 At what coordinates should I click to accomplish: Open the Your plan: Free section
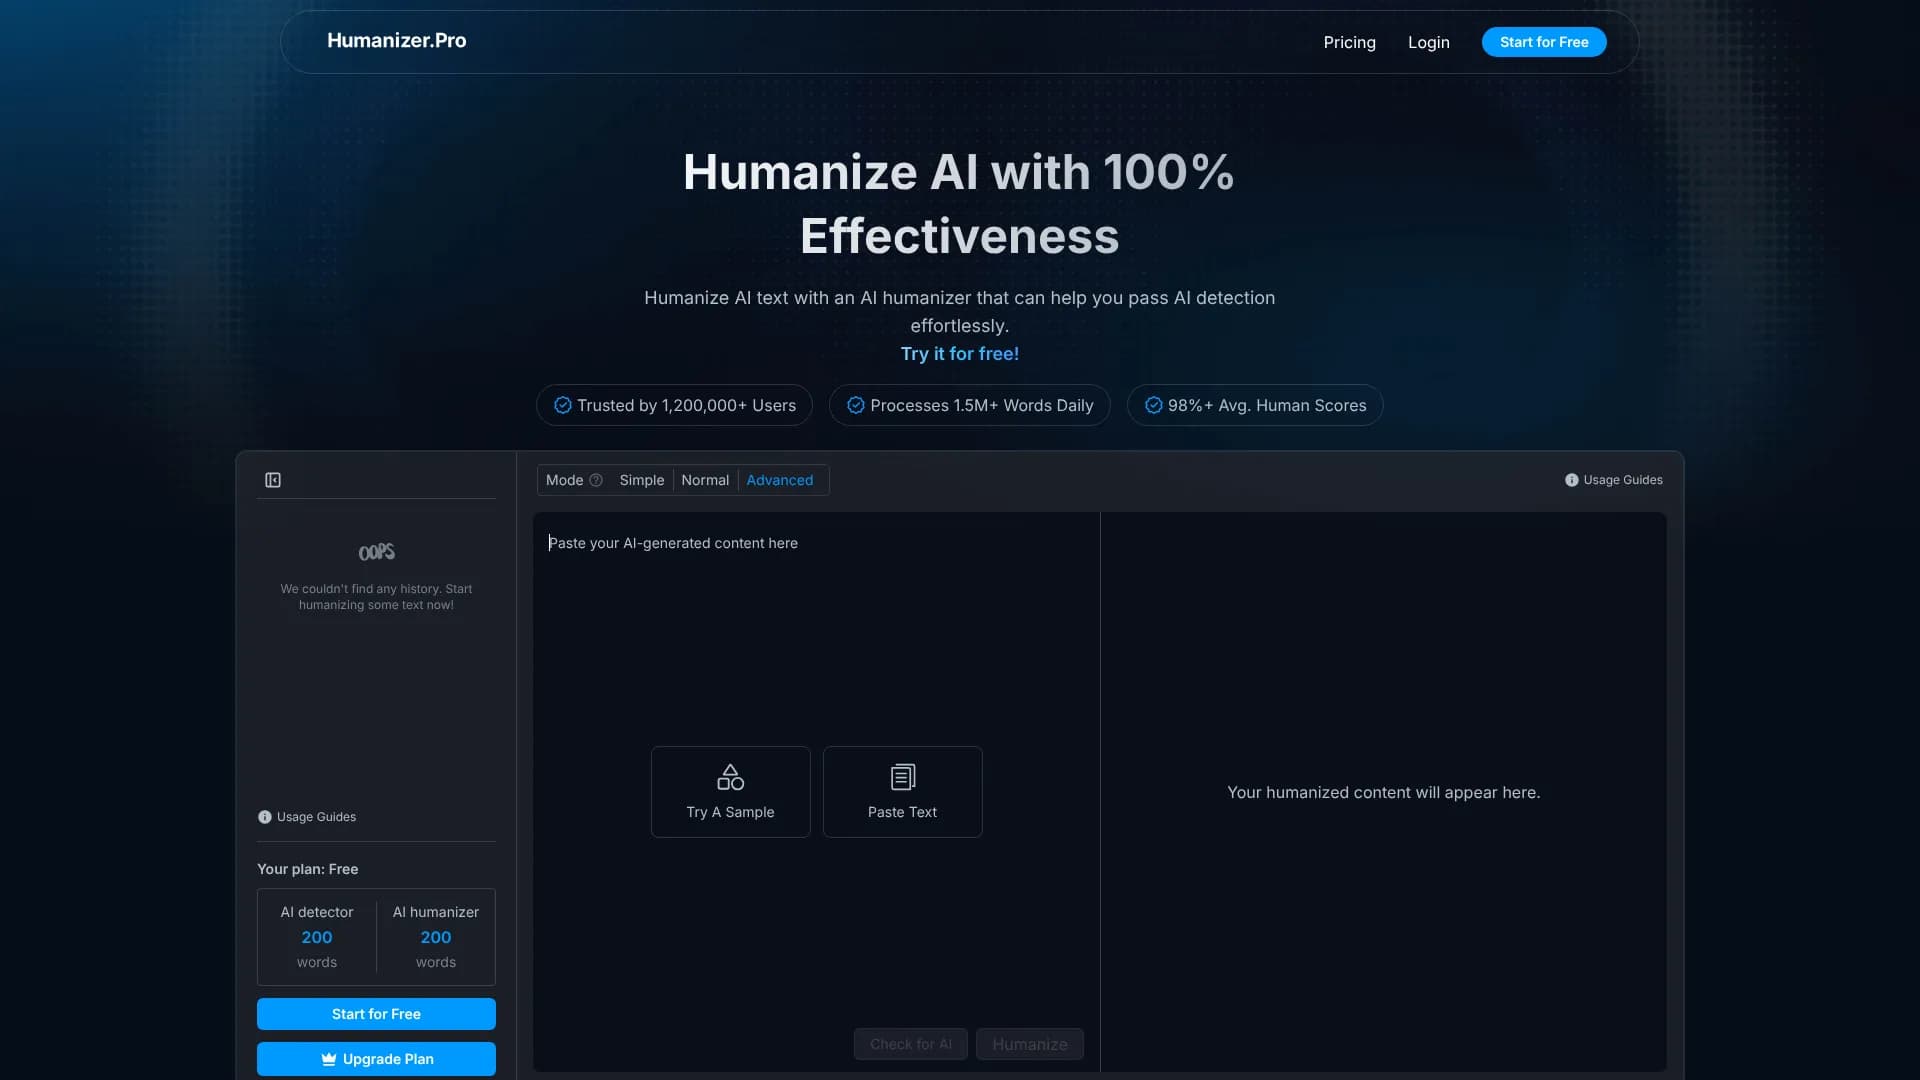(x=307, y=869)
